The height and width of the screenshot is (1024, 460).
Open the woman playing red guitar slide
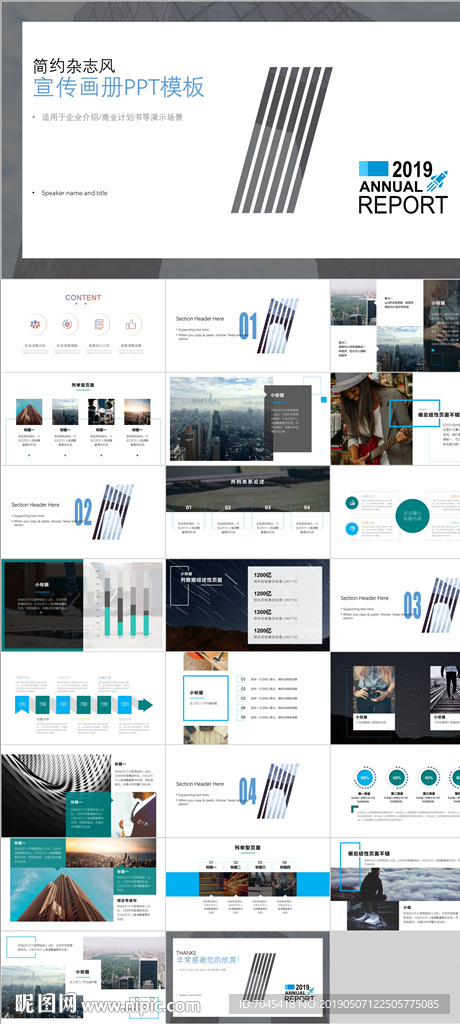tap(395, 419)
